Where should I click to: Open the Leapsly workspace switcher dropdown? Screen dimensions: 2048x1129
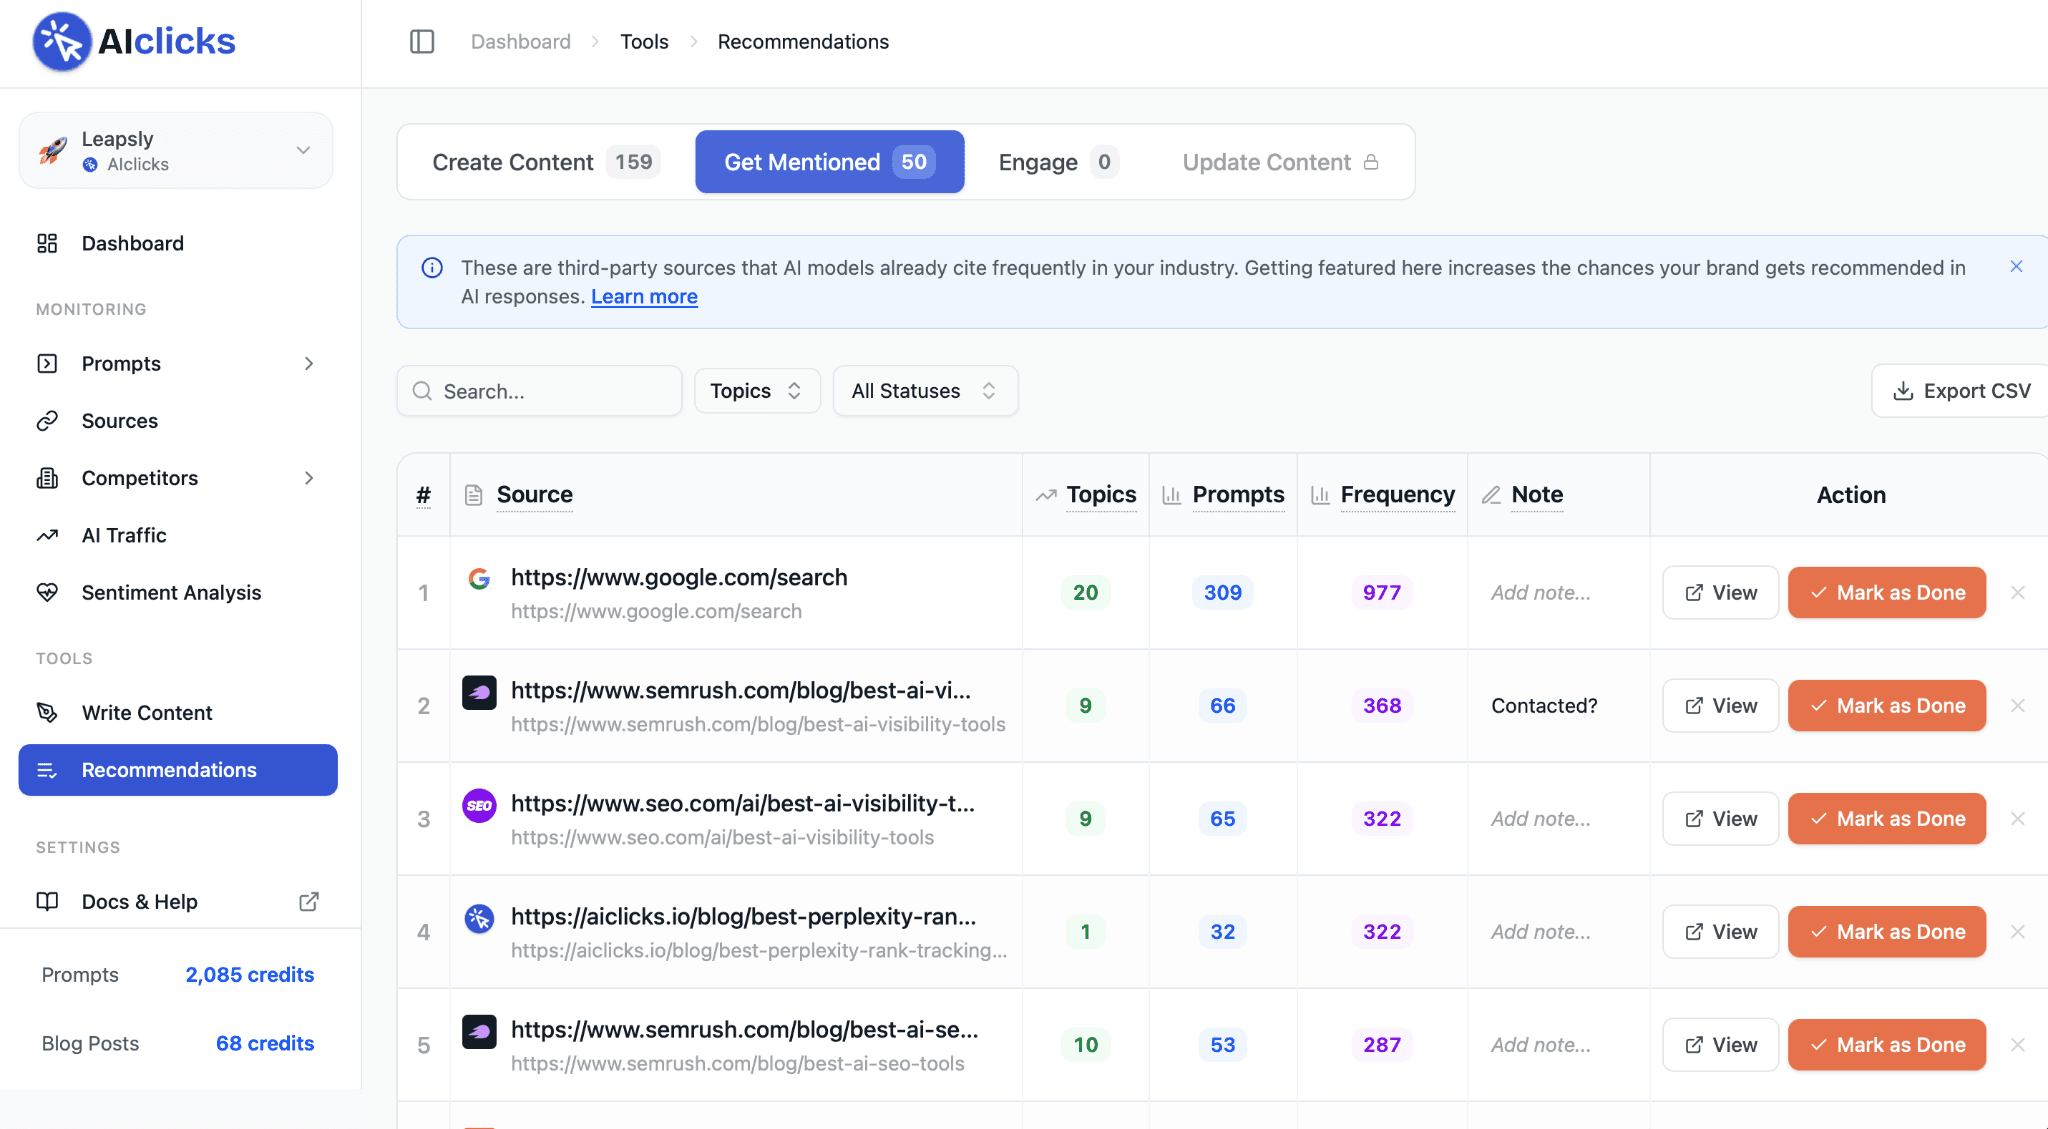[176, 150]
